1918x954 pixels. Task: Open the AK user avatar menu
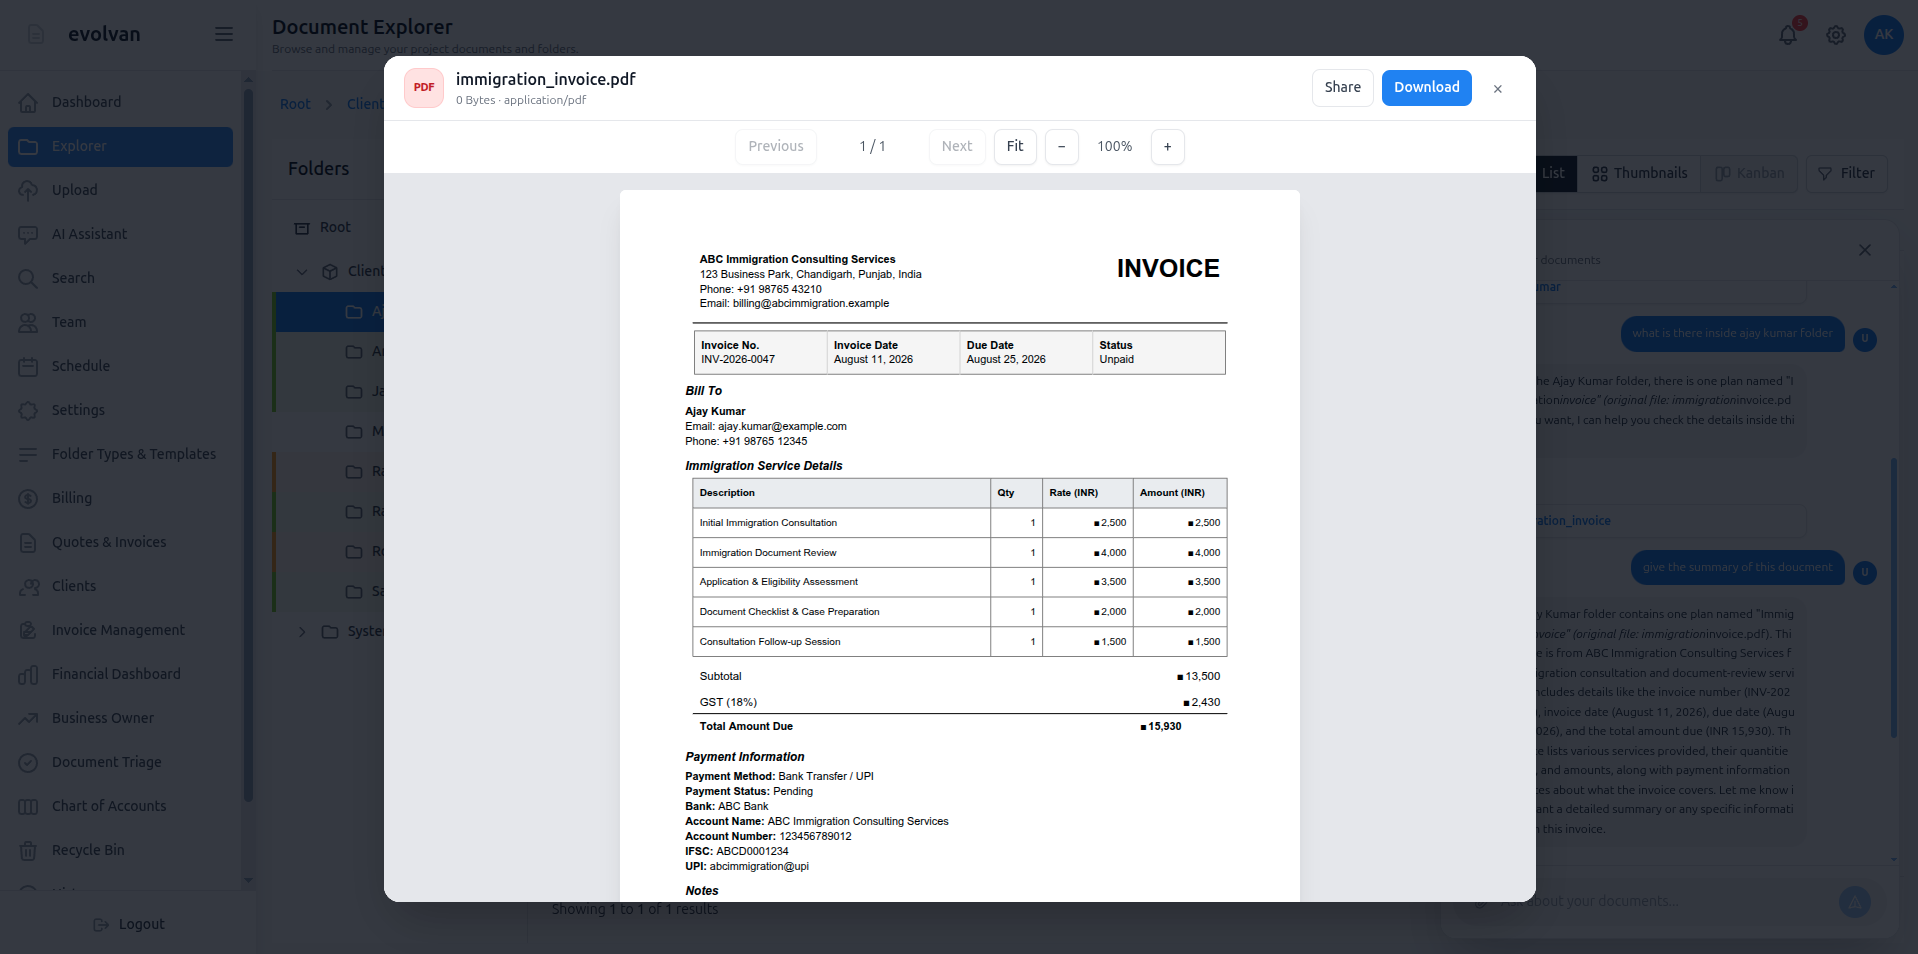(1884, 35)
